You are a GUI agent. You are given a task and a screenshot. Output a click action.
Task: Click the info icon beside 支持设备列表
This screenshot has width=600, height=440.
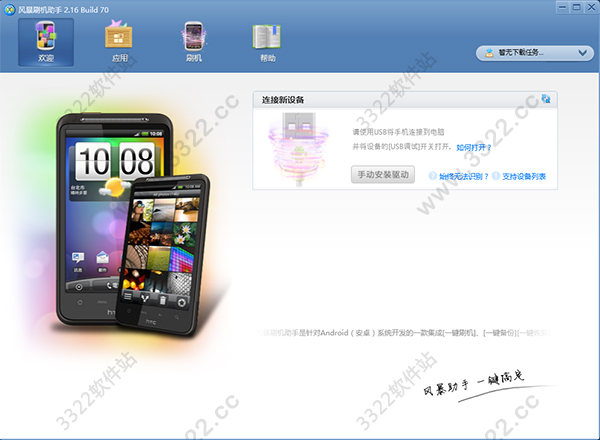pyautogui.click(x=496, y=176)
